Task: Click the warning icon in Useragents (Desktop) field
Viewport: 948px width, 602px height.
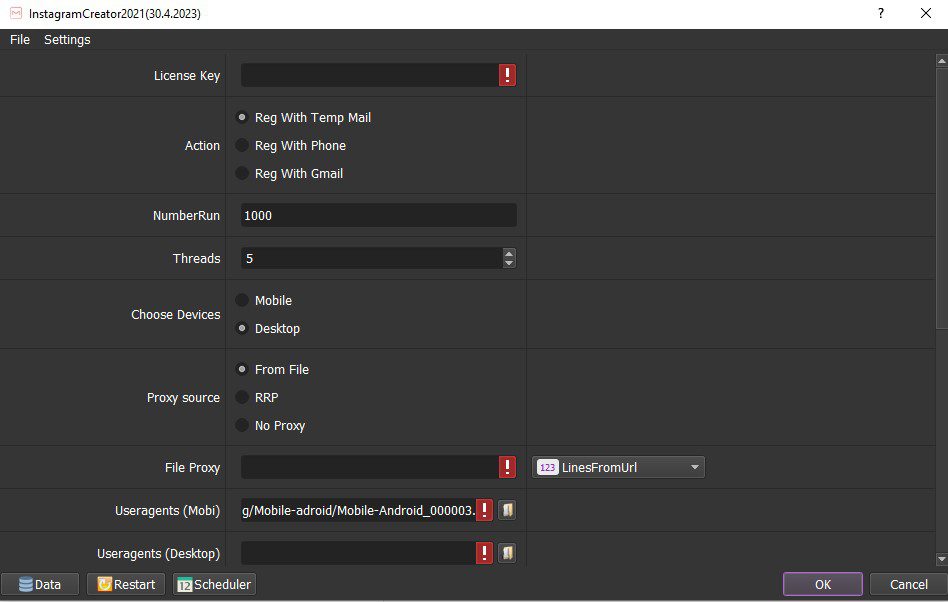Action: [x=484, y=553]
